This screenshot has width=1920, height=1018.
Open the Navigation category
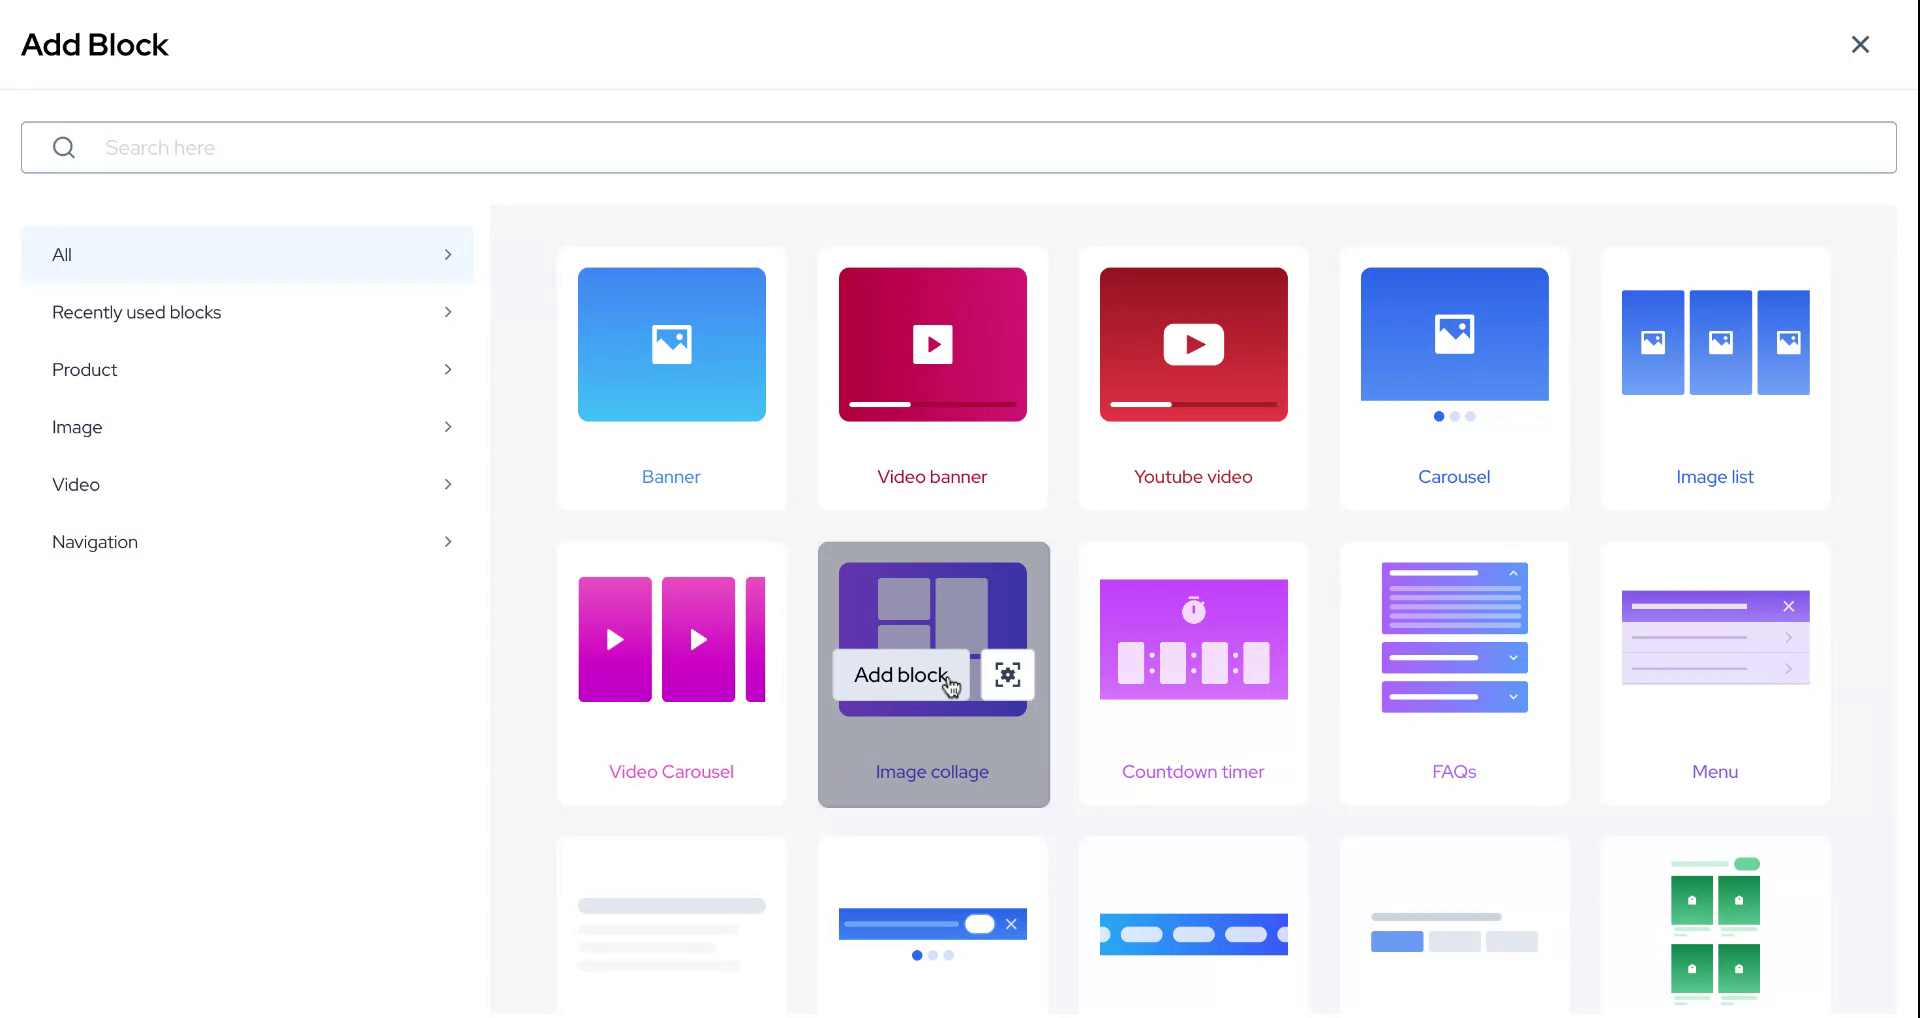pyautogui.click(x=247, y=542)
